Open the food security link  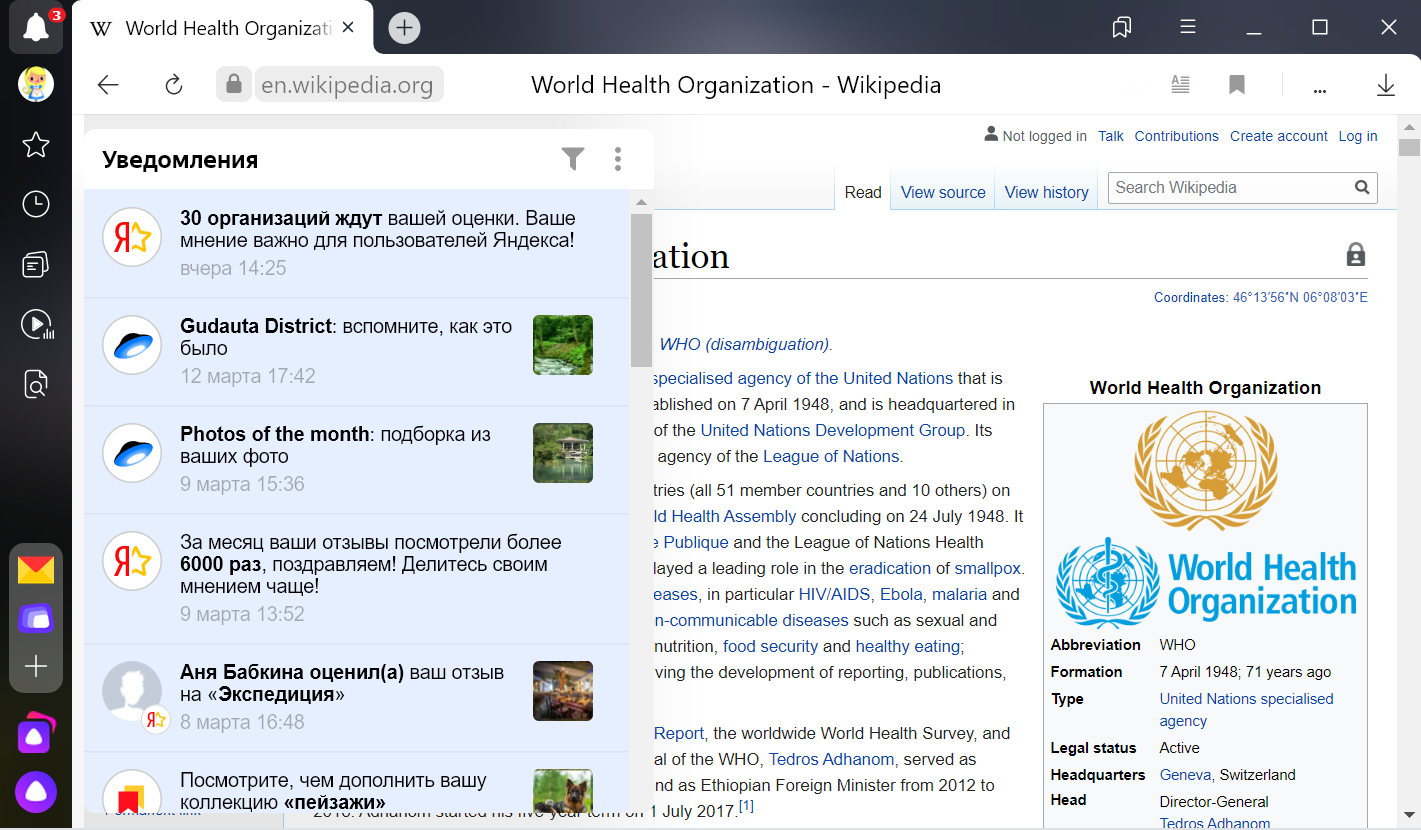click(770, 646)
